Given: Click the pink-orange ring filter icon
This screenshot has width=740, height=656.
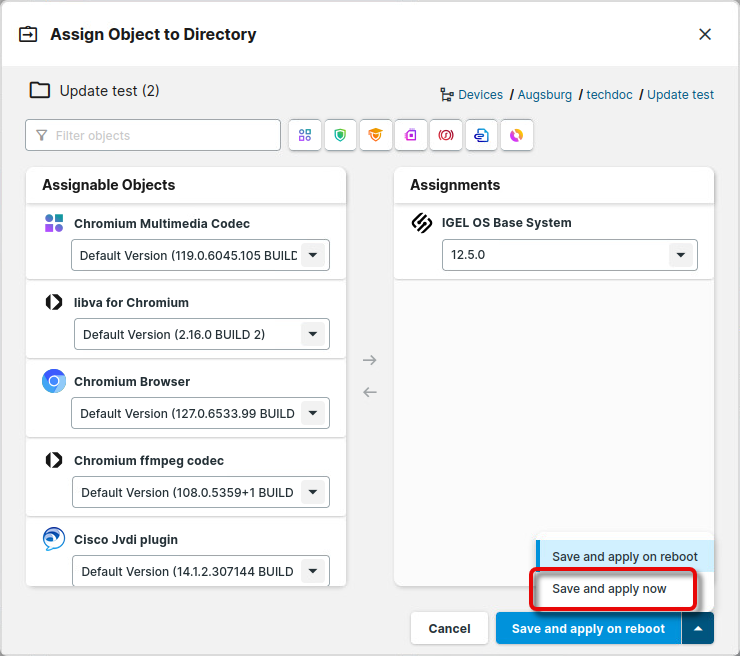Looking at the screenshot, I should pos(516,135).
